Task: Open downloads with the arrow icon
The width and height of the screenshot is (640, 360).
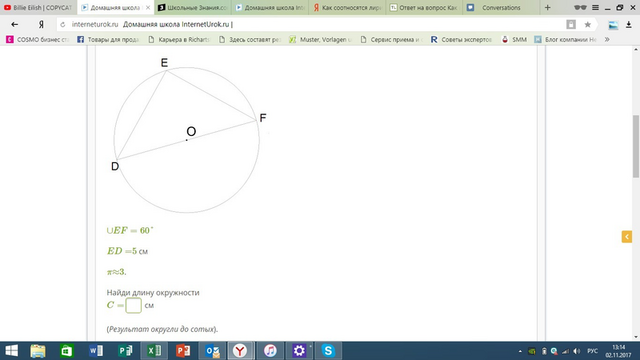Action: [629, 24]
